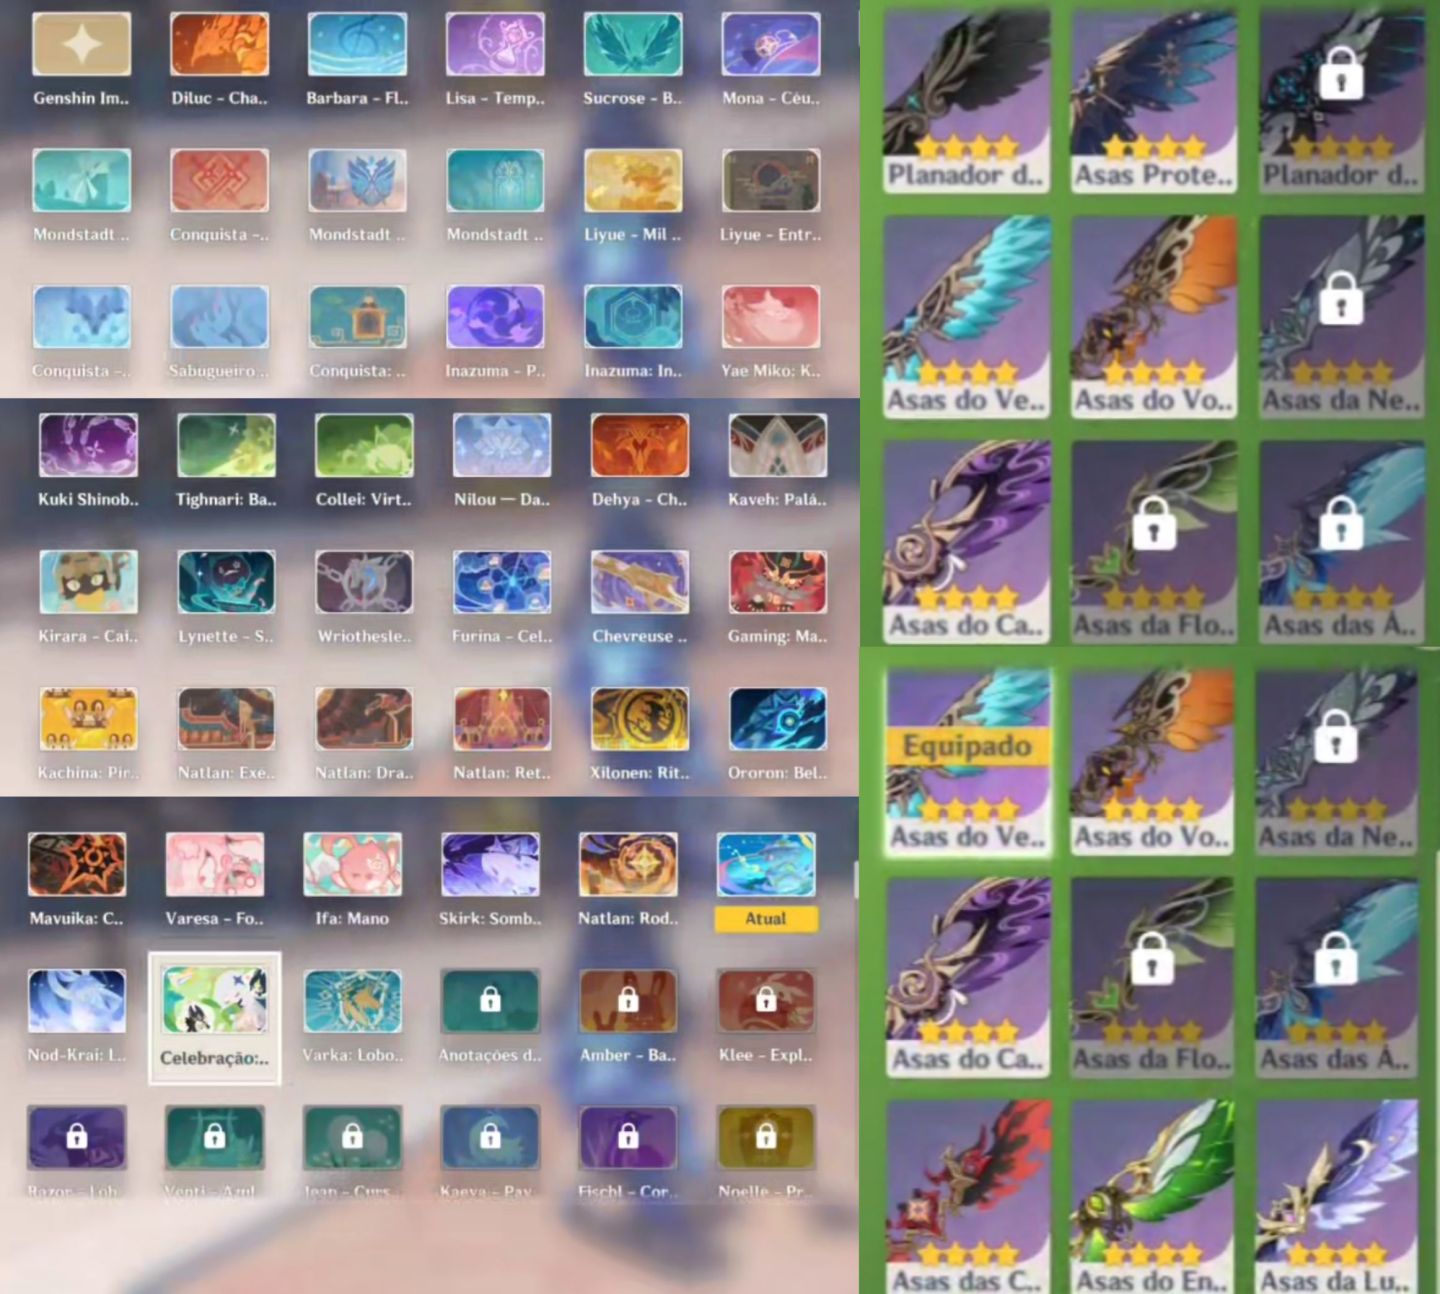Choose the green Asas do En.. glider
Screen dimensions: 1440x1294
(x=1153, y=1197)
